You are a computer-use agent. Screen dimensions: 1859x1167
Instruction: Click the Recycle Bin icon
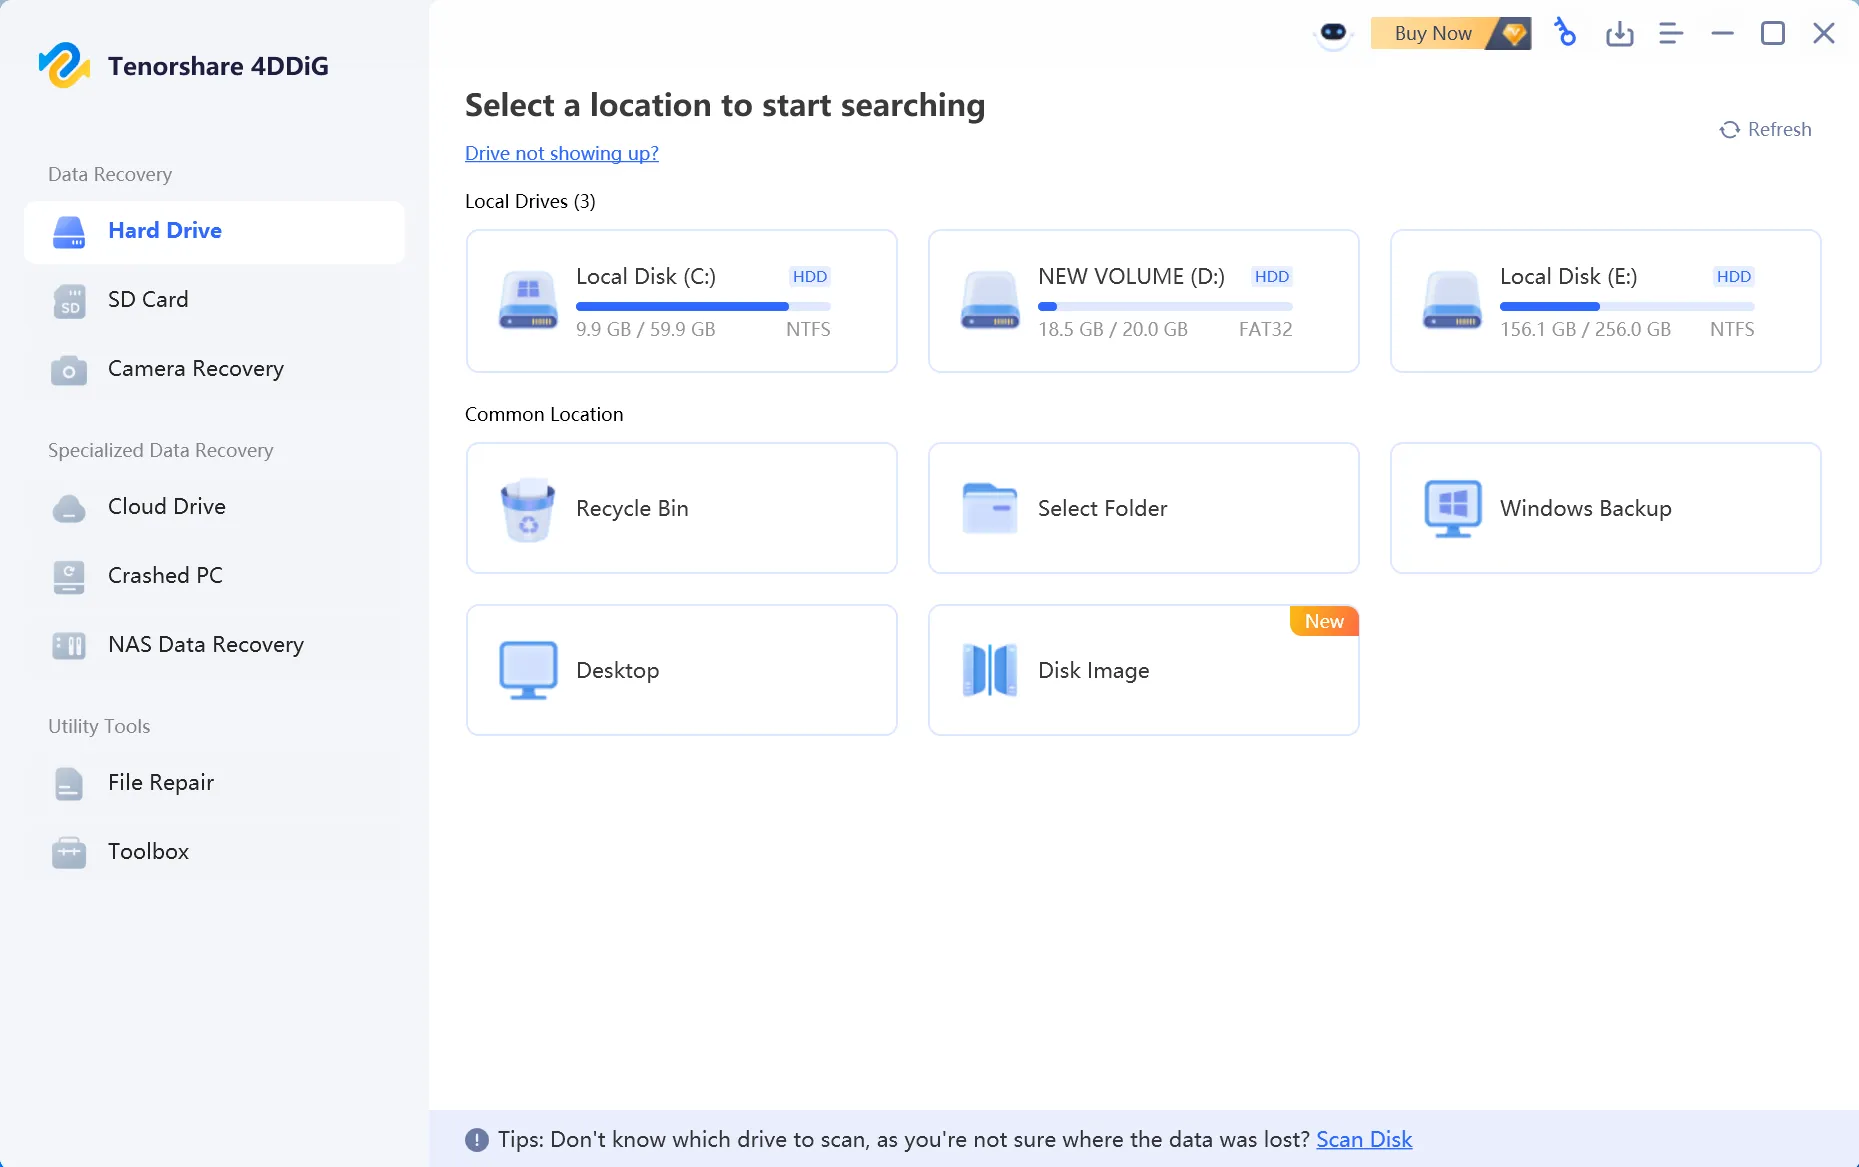(x=528, y=509)
